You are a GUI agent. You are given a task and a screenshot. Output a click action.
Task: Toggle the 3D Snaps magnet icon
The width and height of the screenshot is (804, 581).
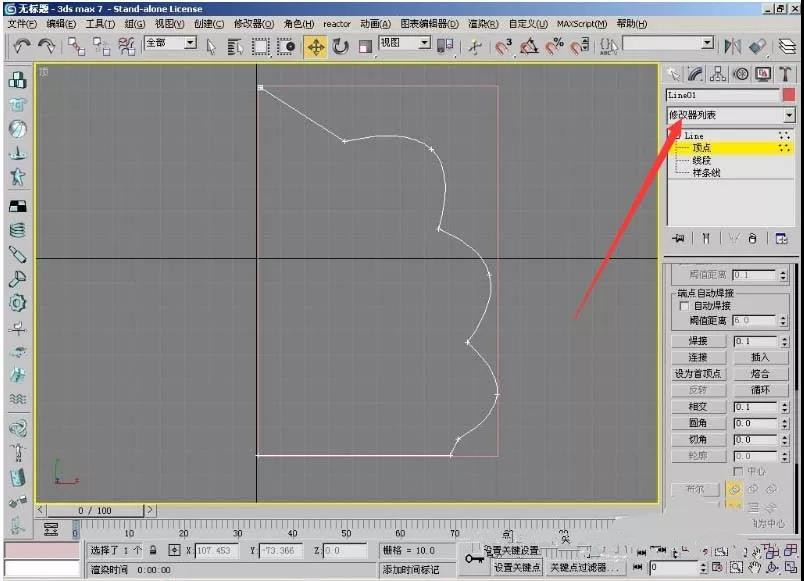click(x=503, y=47)
